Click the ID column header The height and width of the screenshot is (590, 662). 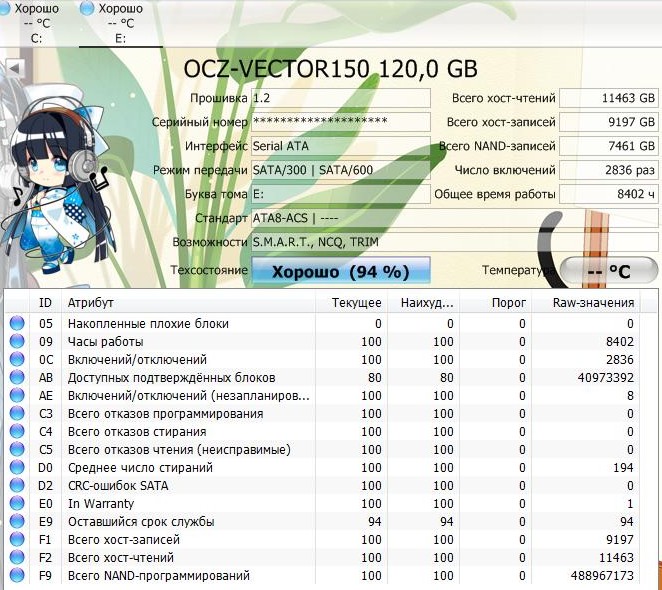click(x=45, y=302)
